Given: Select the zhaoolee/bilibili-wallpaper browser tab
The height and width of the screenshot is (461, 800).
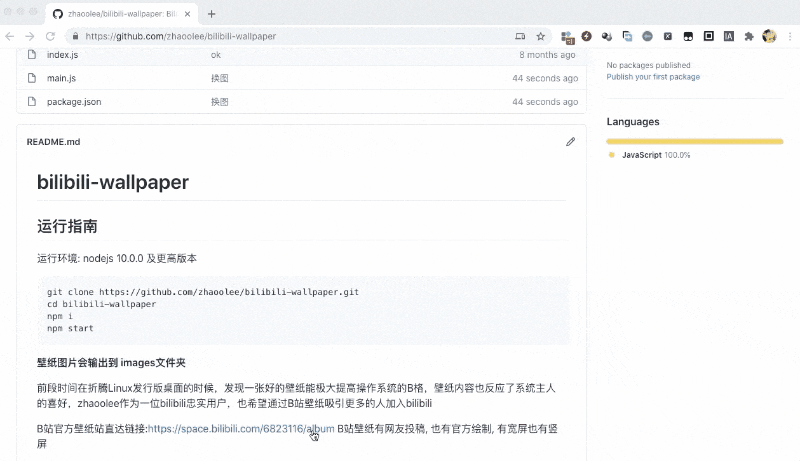Looking at the screenshot, I should click(121, 14).
